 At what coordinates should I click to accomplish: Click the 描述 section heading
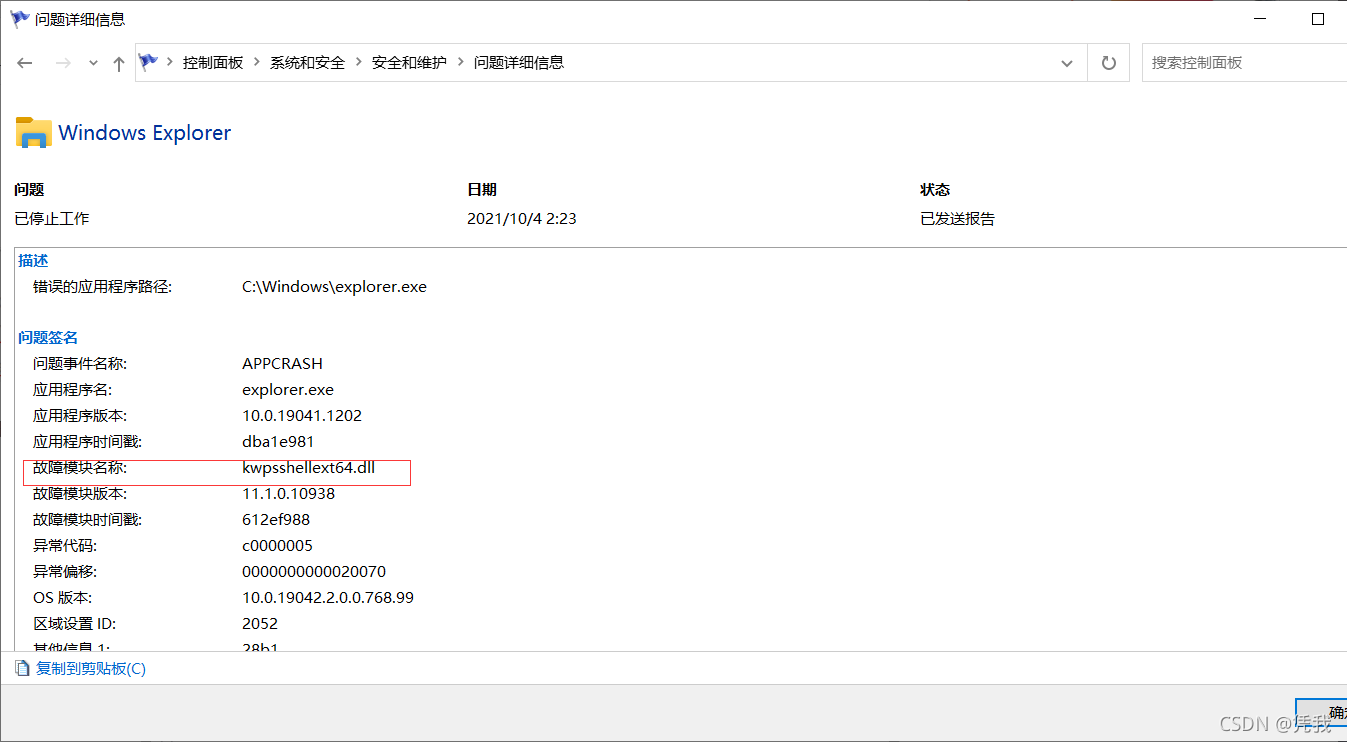tap(33, 260)
